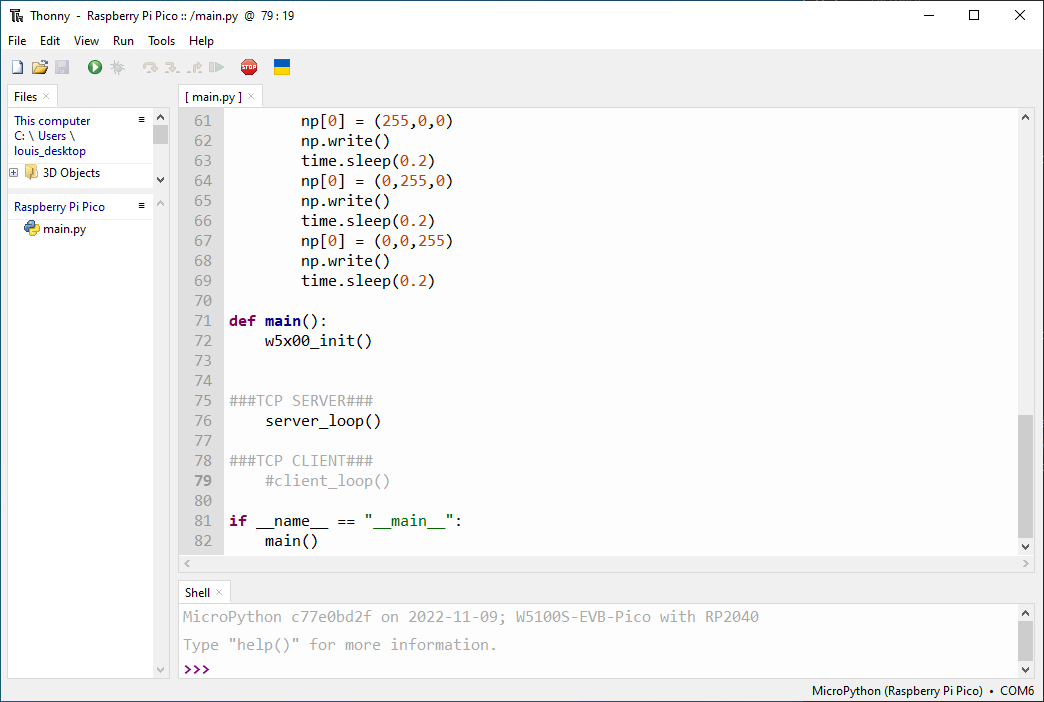The width and height of the screenshot is (1044, 702).
Task: Click the Thonny app logo in title bar
Action: pyautogui.click(x=17, y=15)
